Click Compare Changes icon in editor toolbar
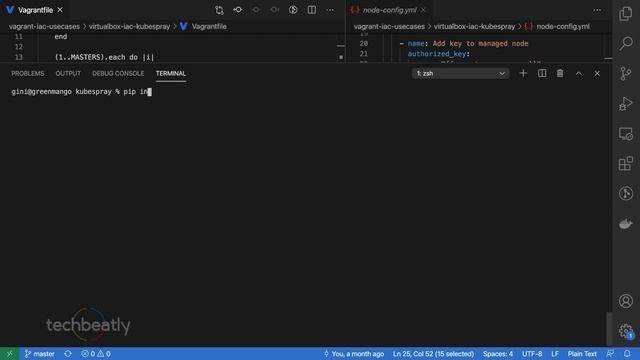This screenshot has width=640, height=360. (219, 10)
